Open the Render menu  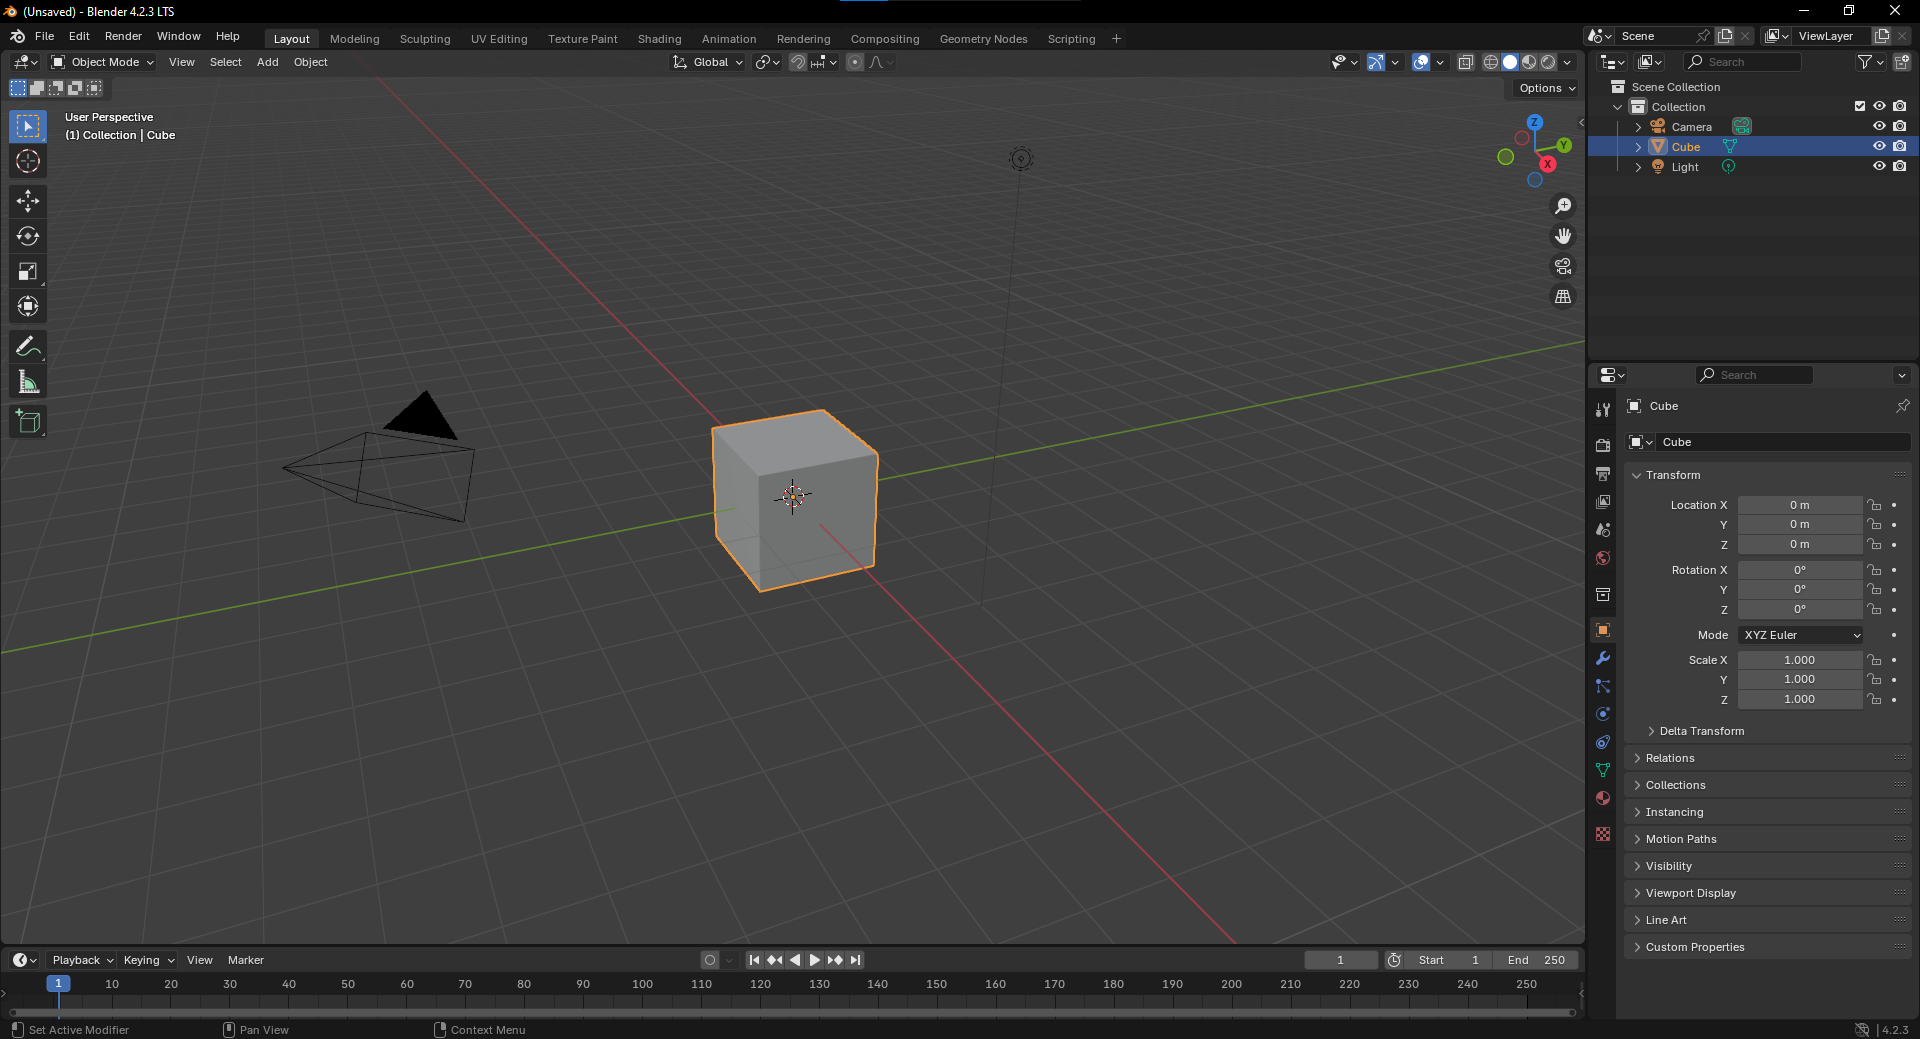122,36
